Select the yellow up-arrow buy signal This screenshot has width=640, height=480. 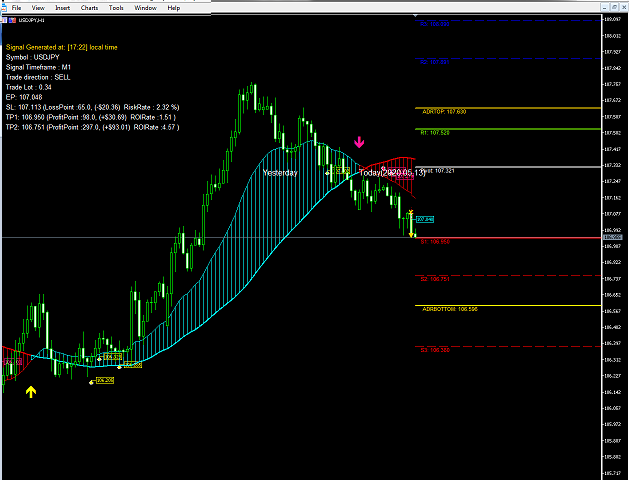31,392
